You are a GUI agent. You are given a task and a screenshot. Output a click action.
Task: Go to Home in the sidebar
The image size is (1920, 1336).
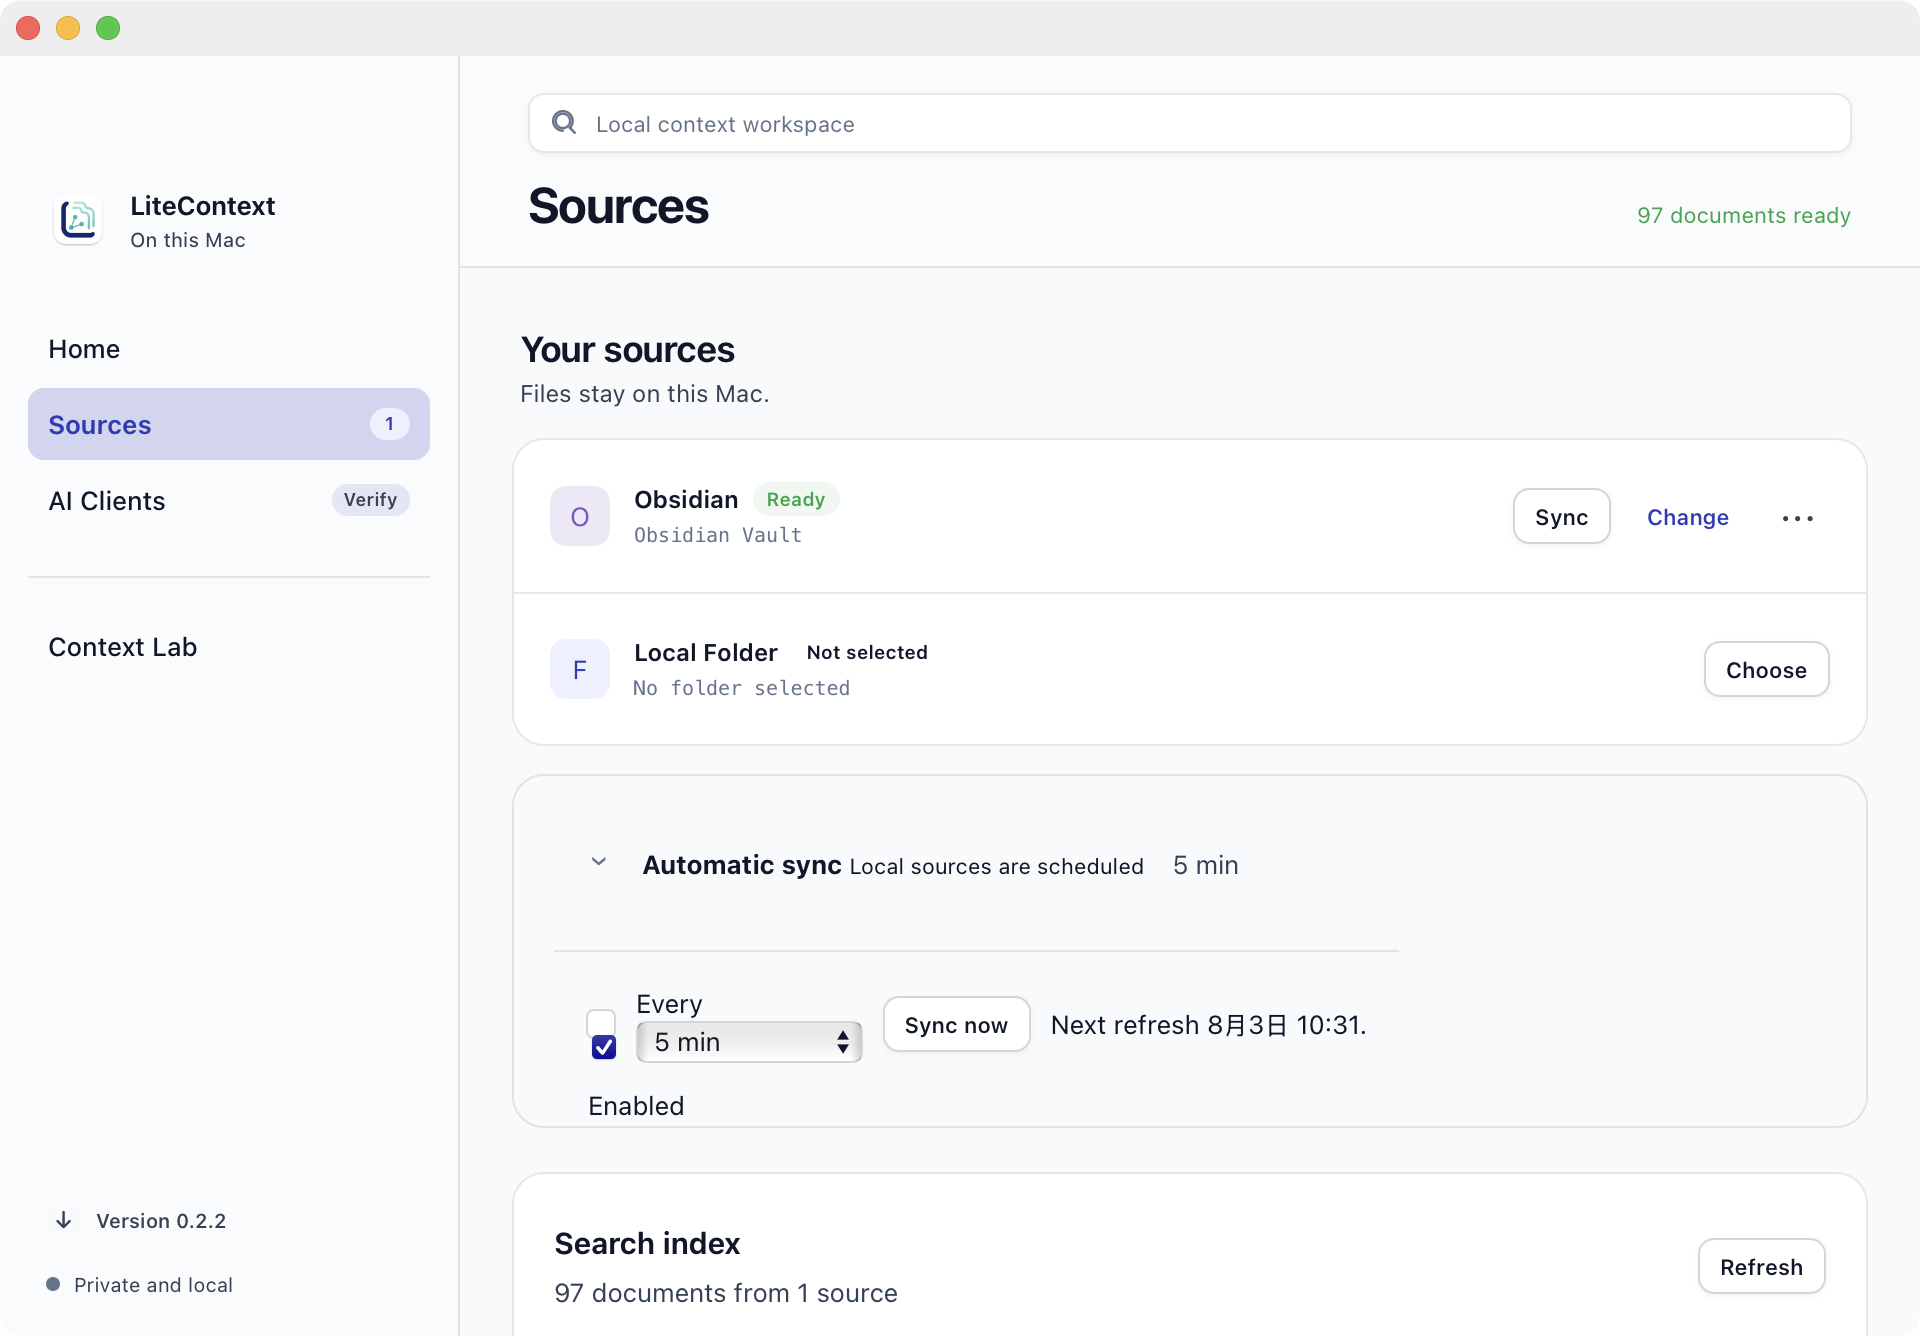tap(229, 349)
